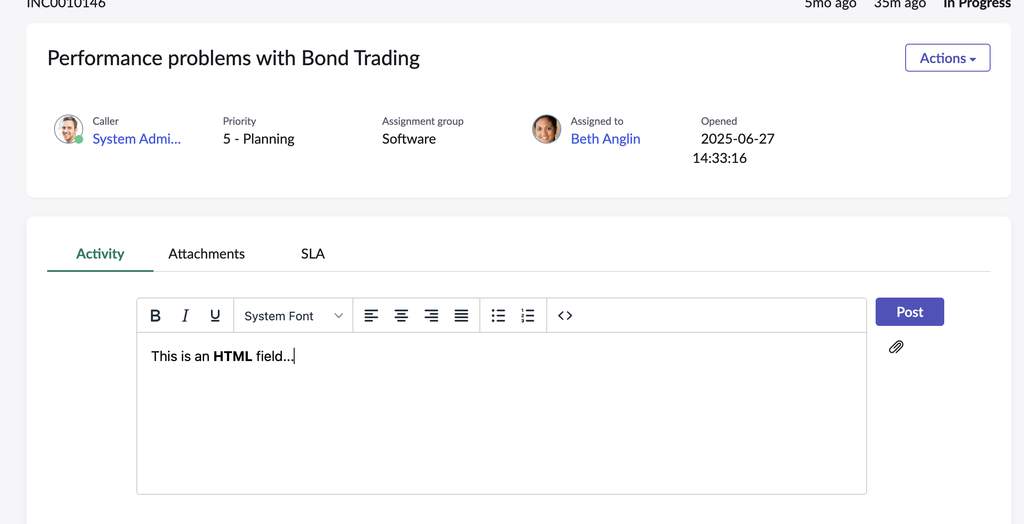Toggle underline formatting in editor toolbar
The image size is (1024, 524).
click(x=215, y=316)
